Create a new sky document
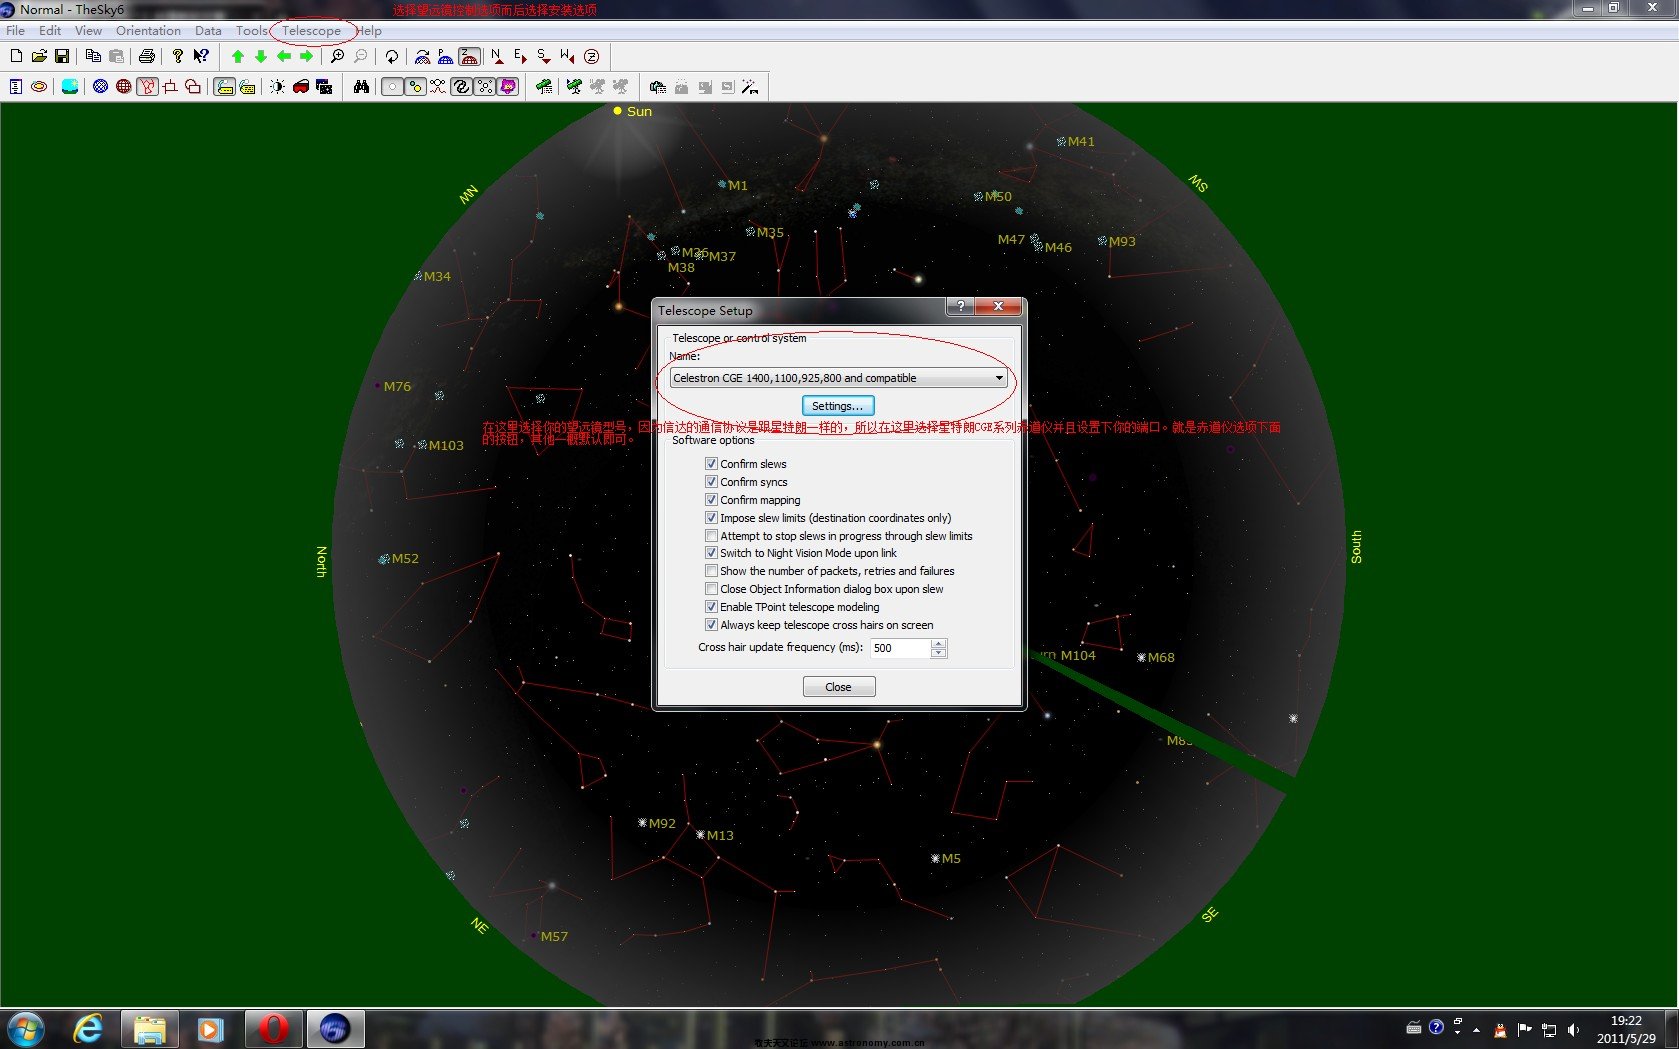The image size is (1679, 1049). click(16, 56)
